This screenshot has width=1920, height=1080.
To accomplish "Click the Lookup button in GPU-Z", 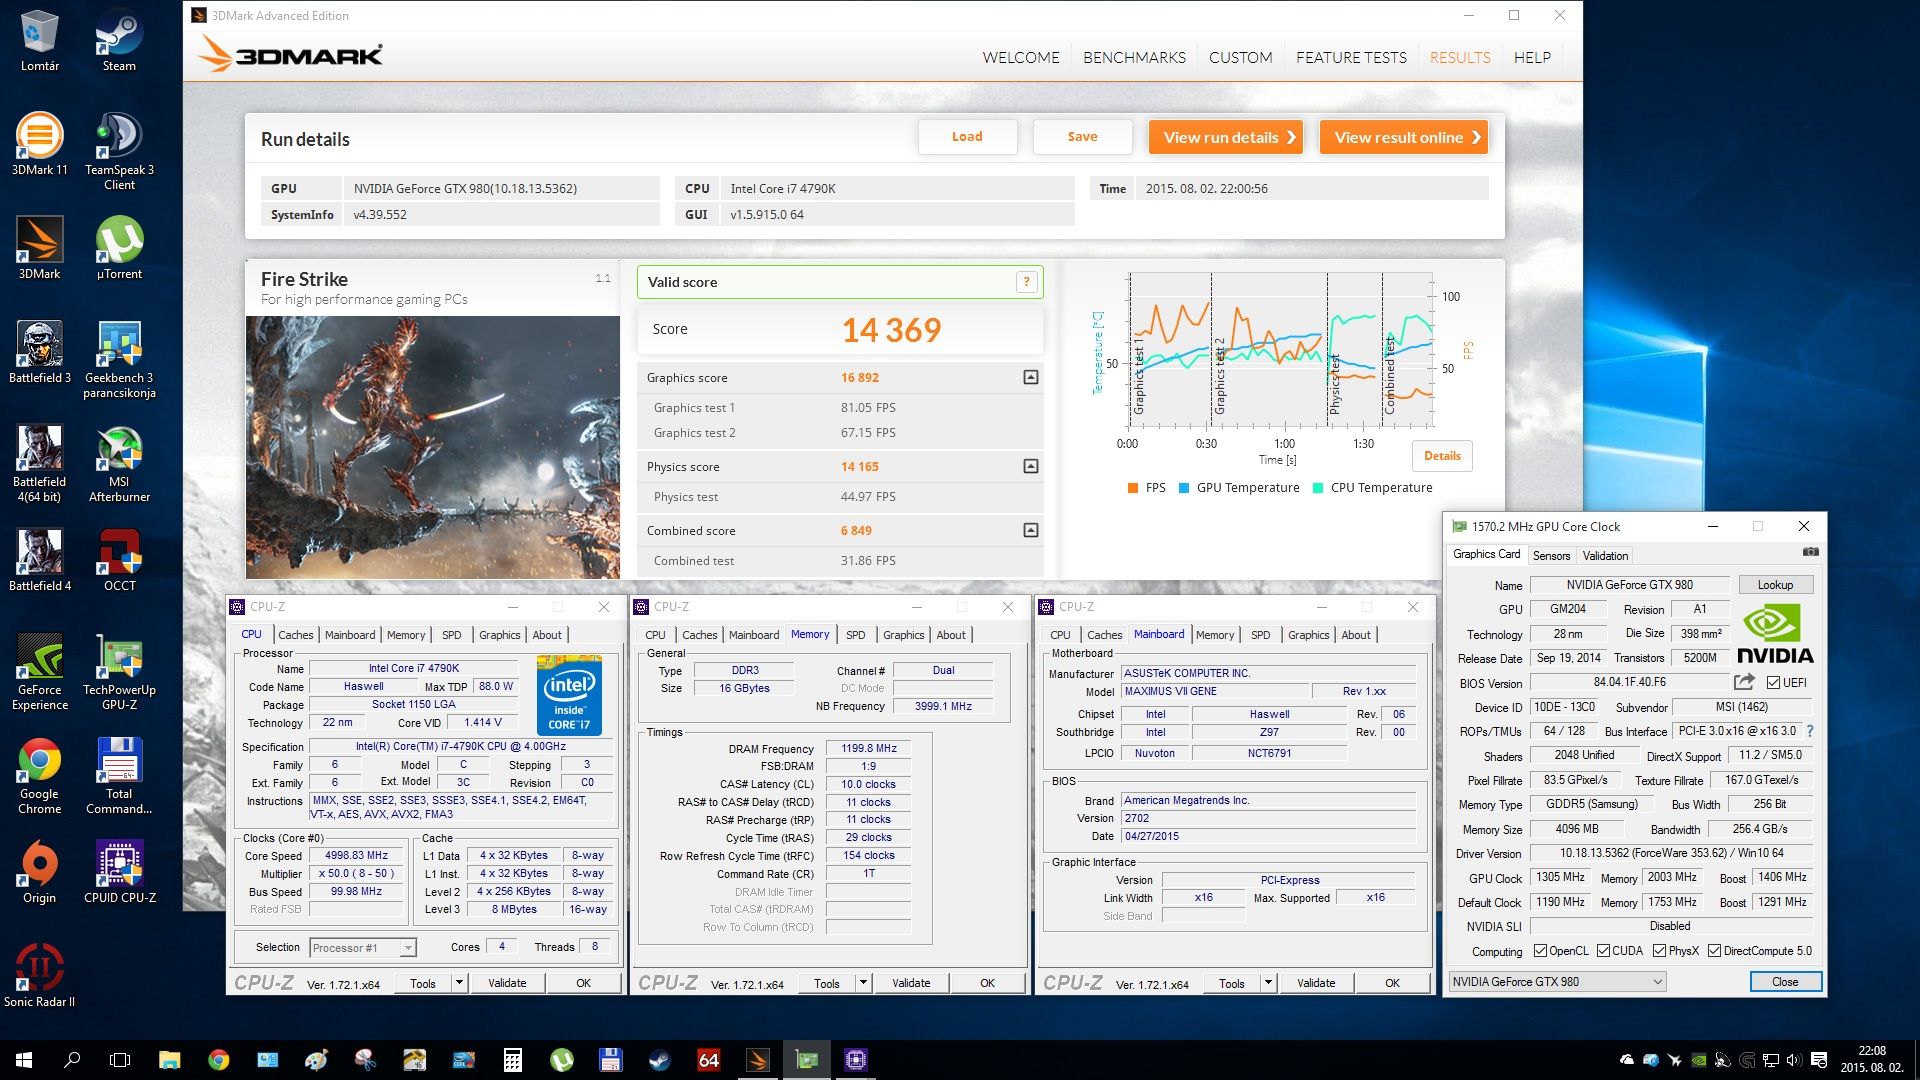I will pyautogui.click(x=1775, y=585).
